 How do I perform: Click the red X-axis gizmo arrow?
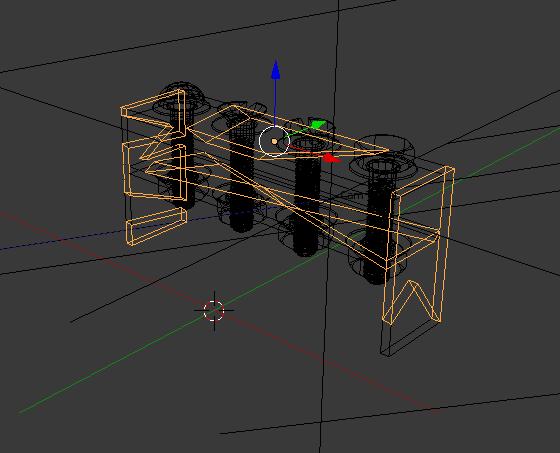pyautogui.click(x=331, y=158)
